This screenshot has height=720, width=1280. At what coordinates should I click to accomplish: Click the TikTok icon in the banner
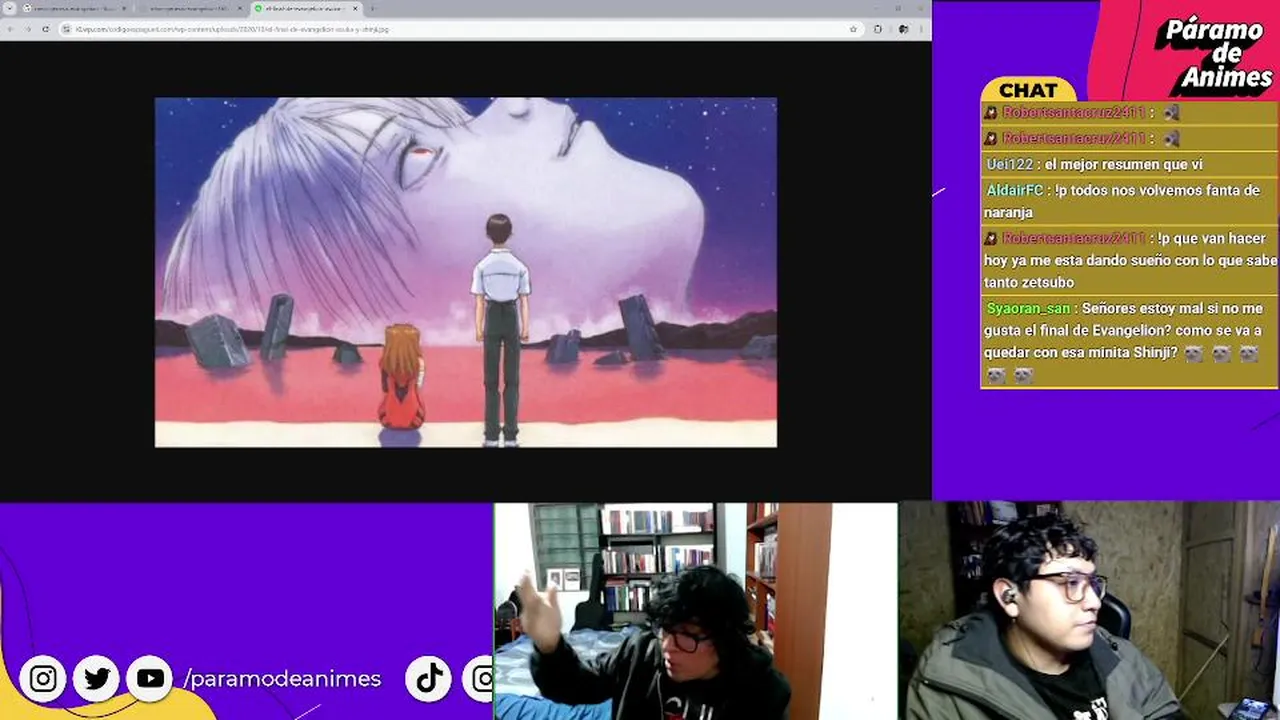pos(430,679)
